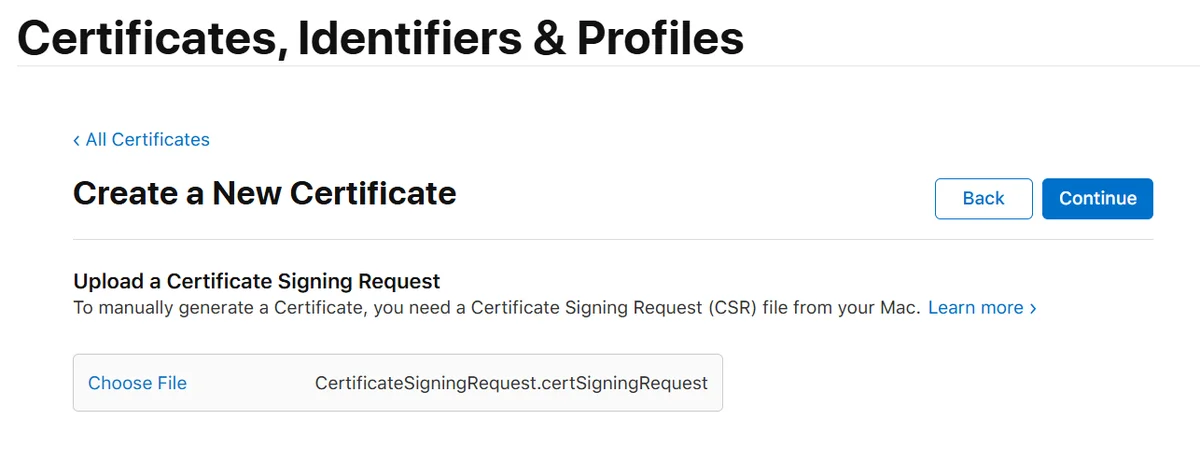
Task: Click the back chevron before All Certificates
Action: [77, 140]
